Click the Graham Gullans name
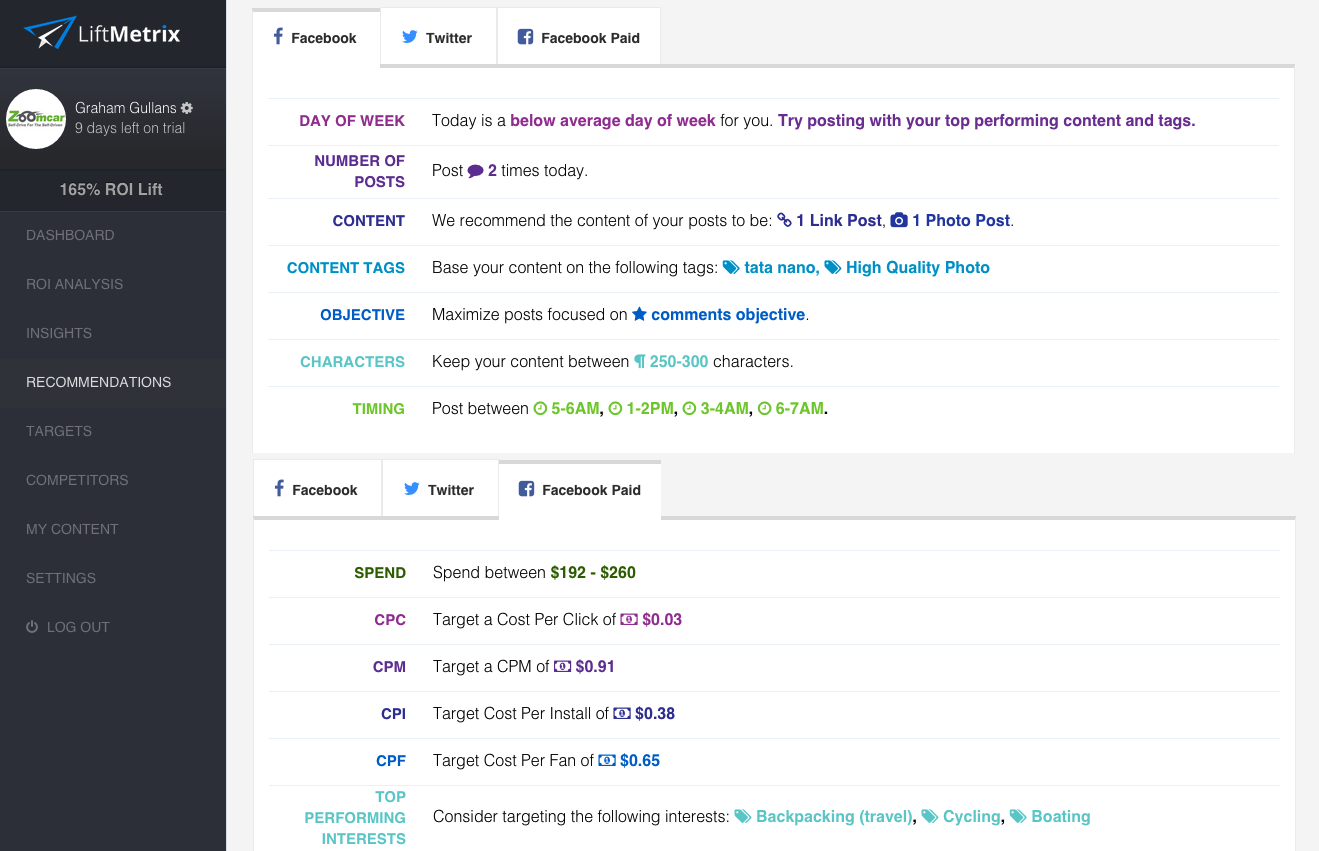Screen dimensions: 1319x851 (126, 108)
